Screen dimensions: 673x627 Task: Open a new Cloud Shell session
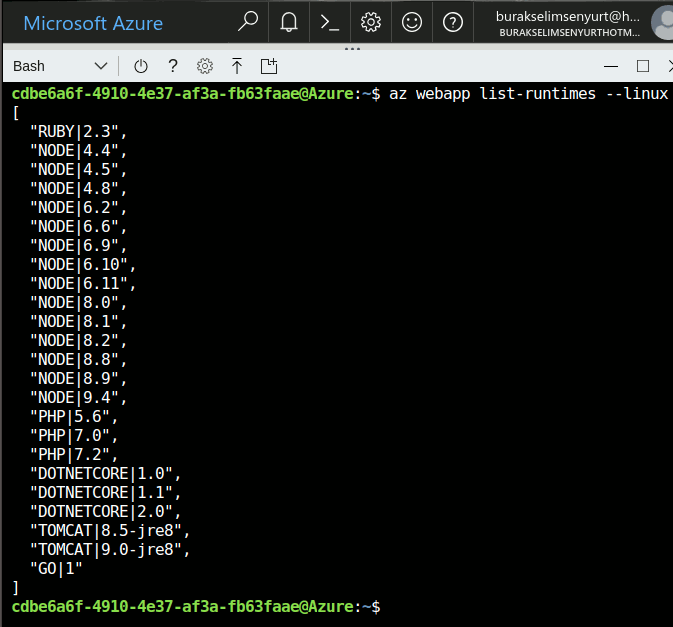coord(268,66)
